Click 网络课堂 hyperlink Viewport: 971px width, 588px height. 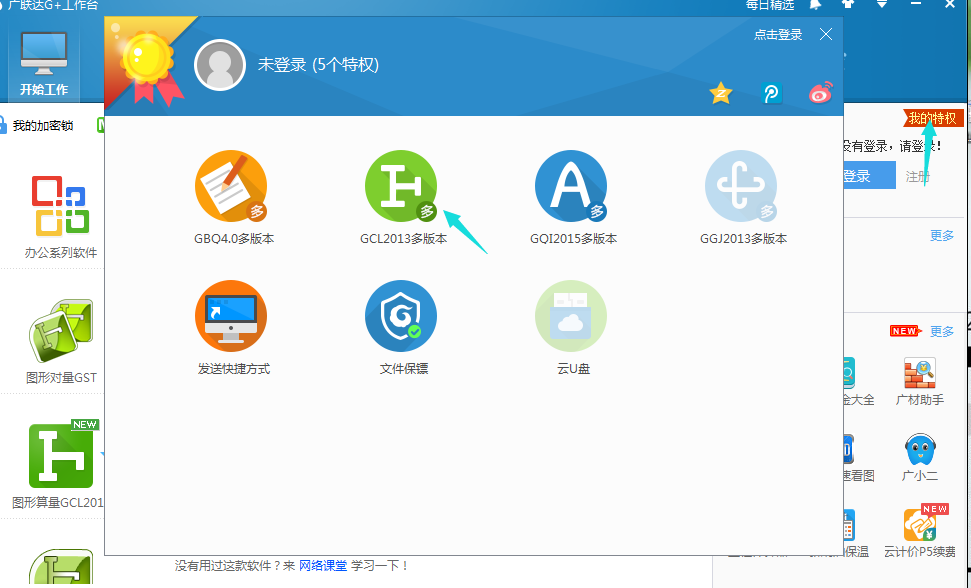tap(323, 565)
